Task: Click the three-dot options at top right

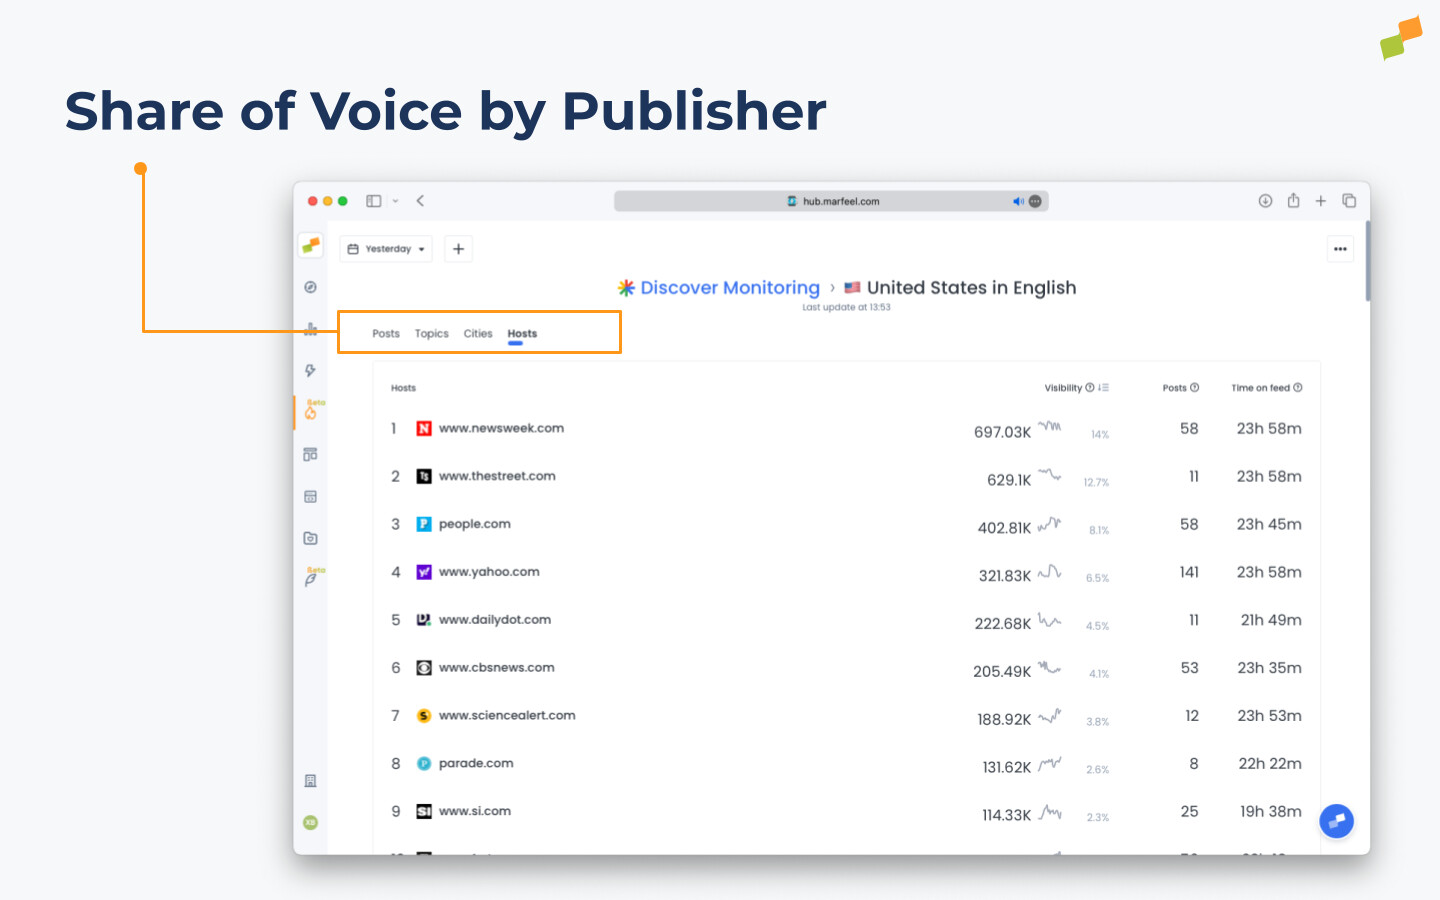Action: point(1339,248)
